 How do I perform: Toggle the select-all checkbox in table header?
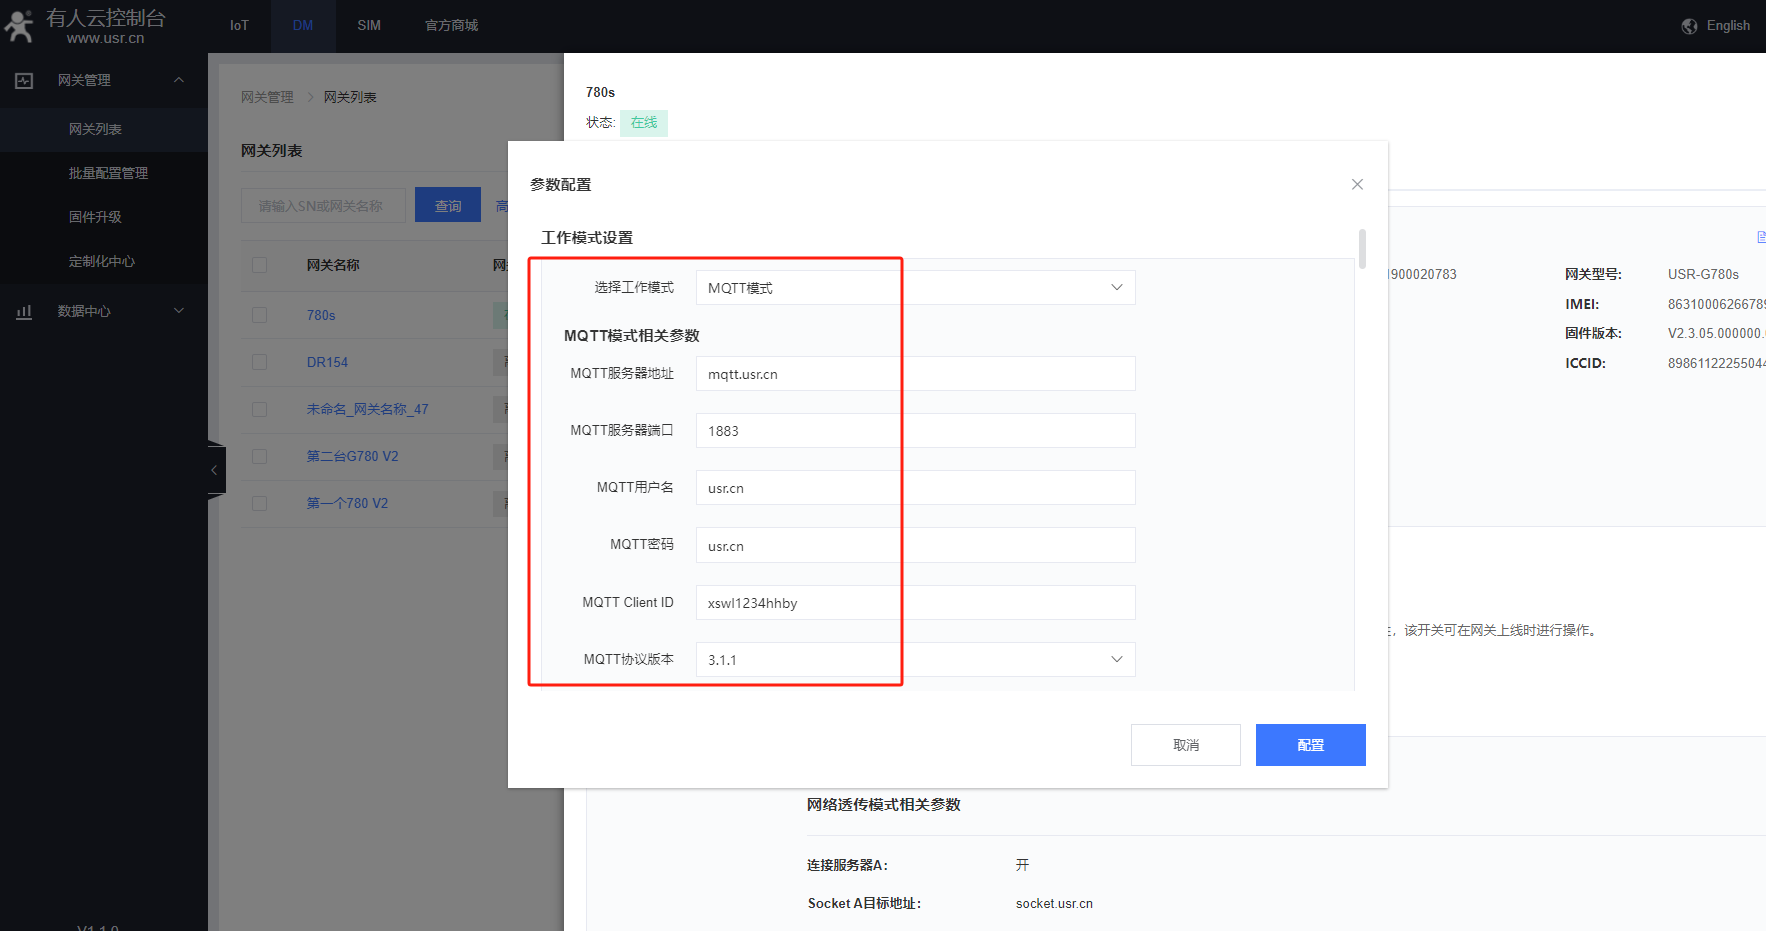pyautogui.click(x=260, y=265)
